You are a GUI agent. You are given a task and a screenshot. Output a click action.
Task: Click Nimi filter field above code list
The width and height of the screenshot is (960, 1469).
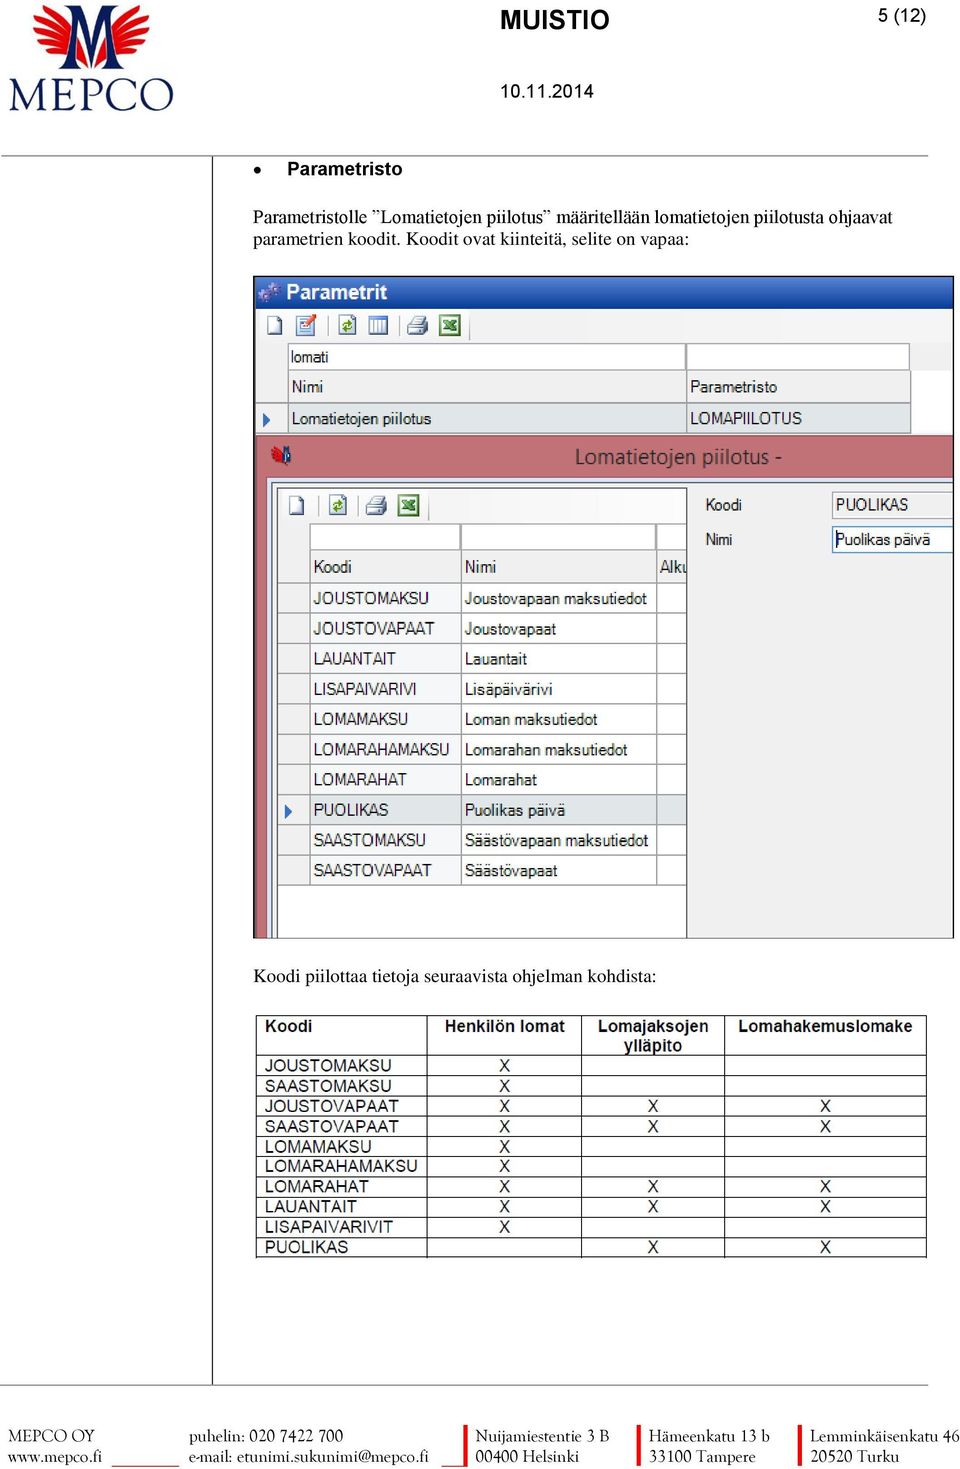[558, 537]
